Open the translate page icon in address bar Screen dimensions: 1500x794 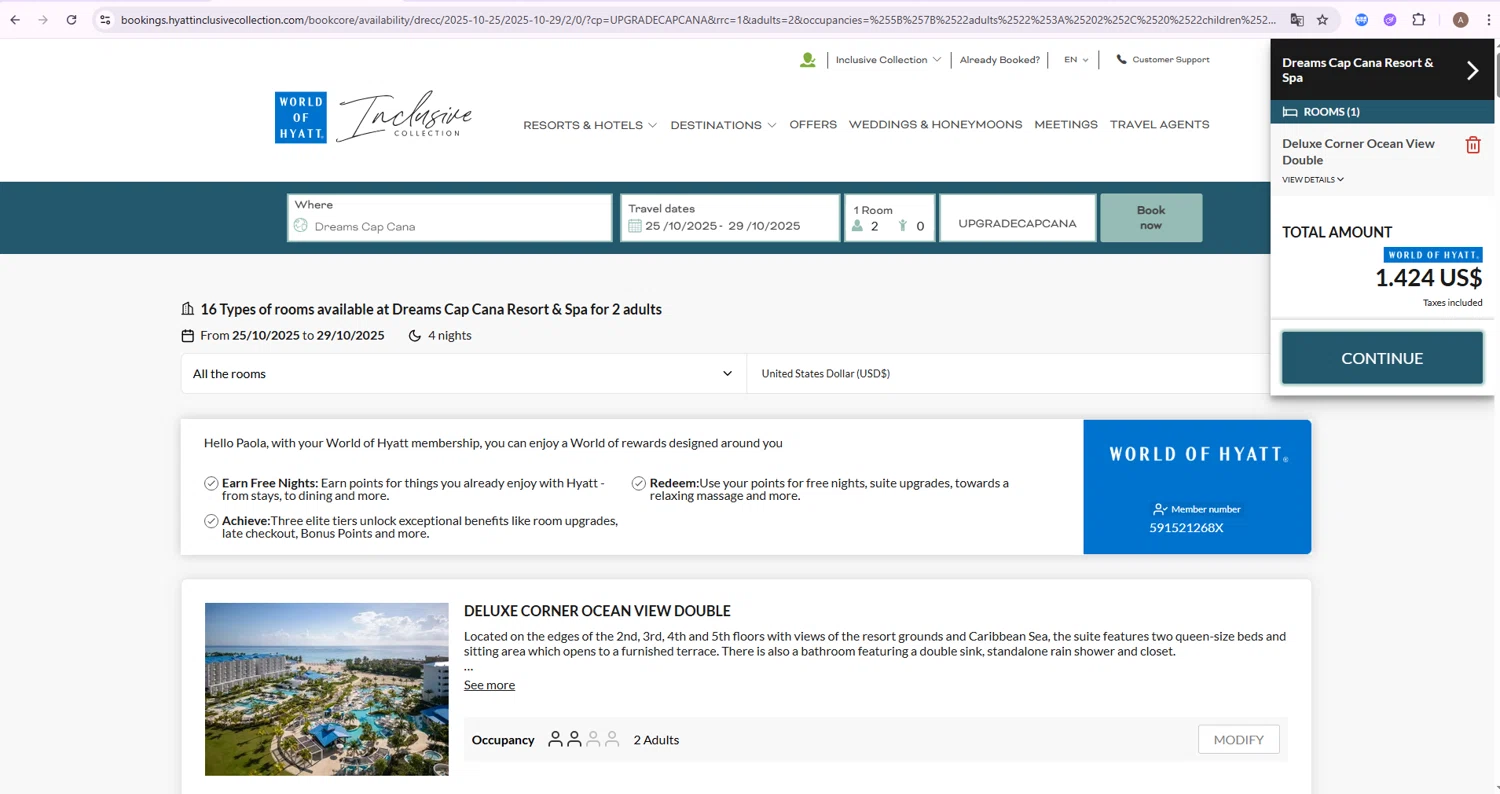(x=1297, y=19)
